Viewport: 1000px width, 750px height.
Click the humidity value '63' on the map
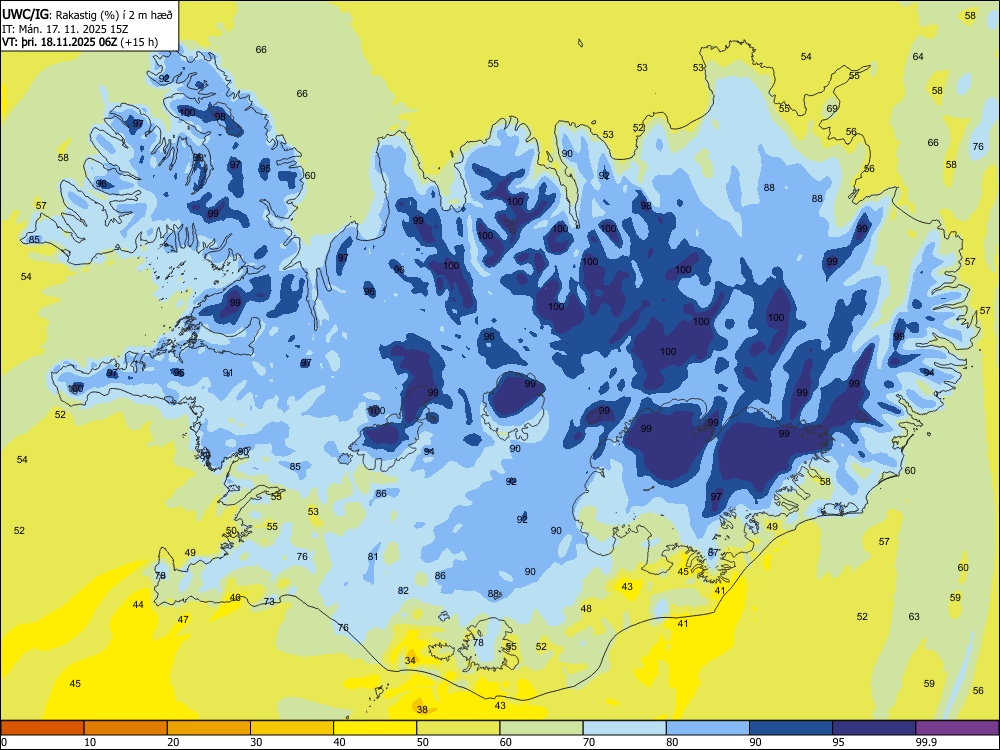(x=914, y=616)
